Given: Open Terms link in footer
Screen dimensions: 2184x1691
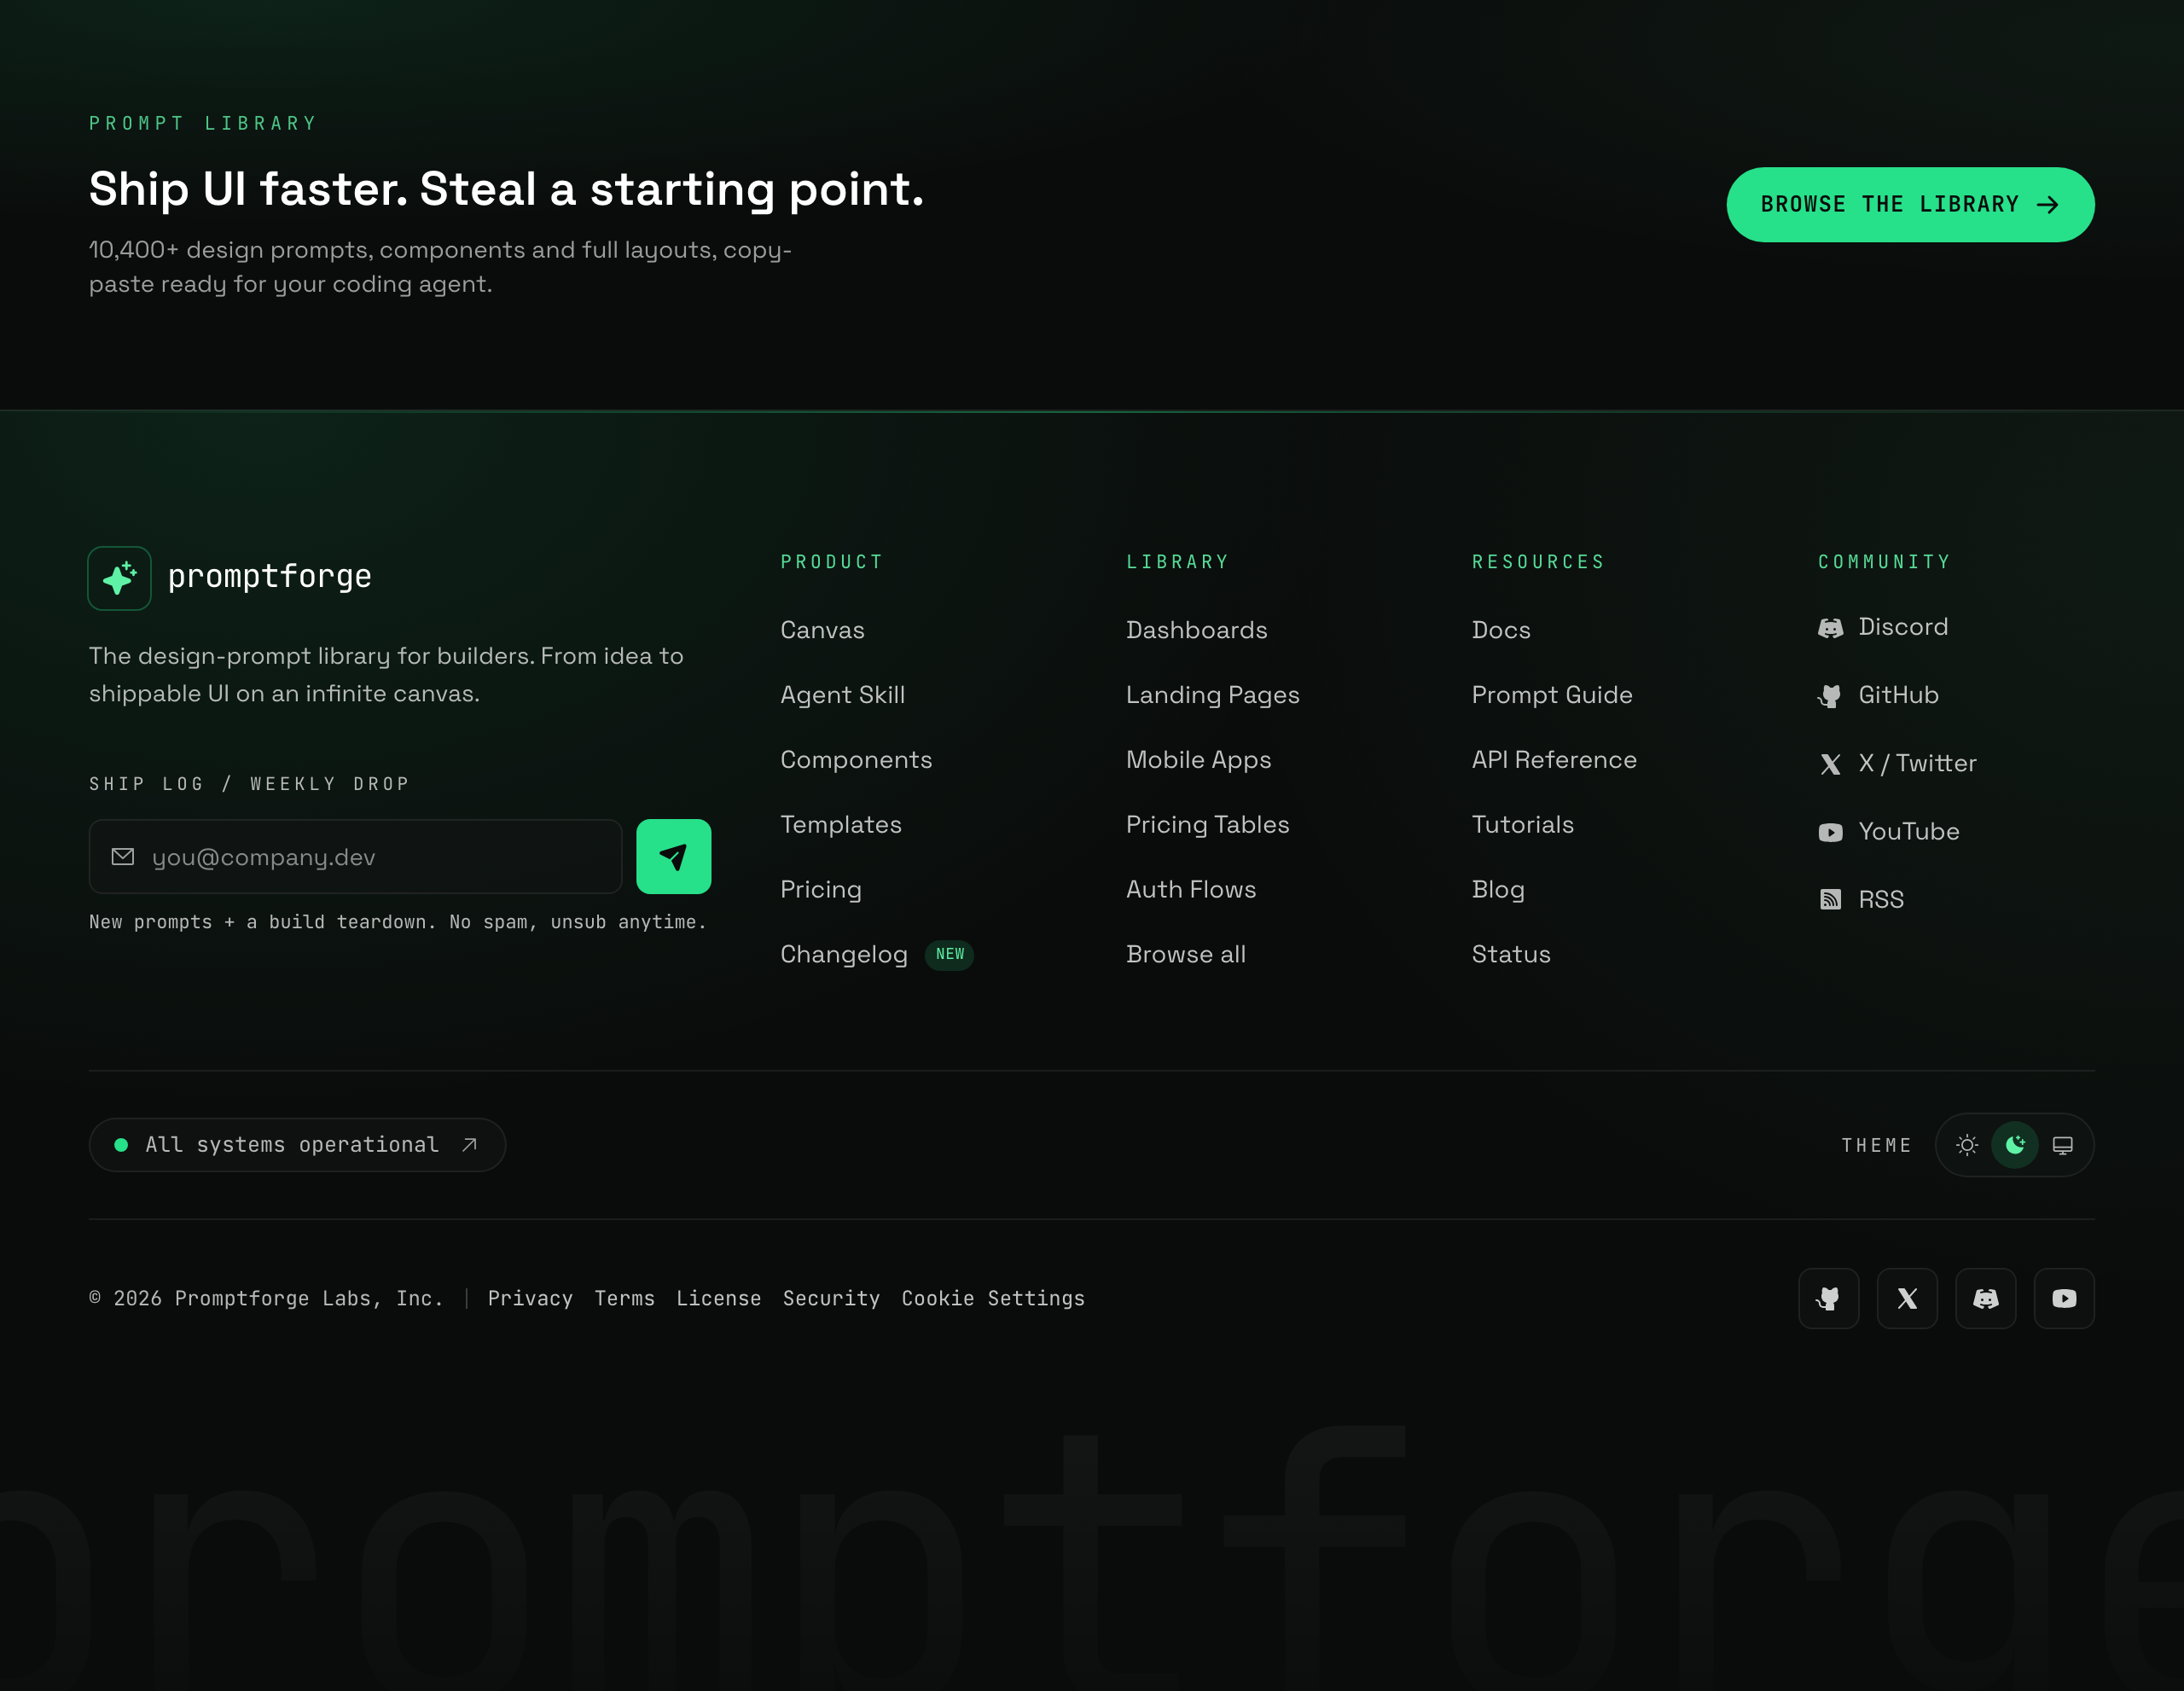Looking at the screenshot, I should [x=624, y=1298].
